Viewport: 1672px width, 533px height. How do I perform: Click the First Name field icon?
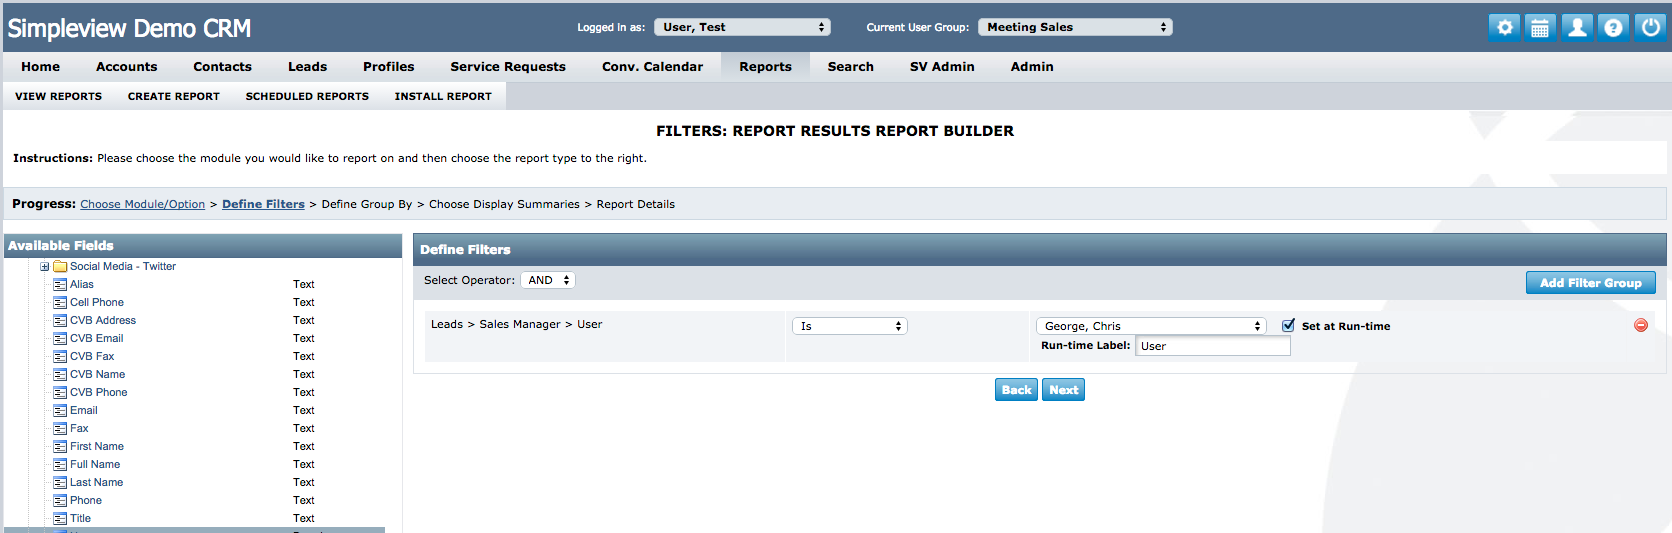[x=60, y=447]
